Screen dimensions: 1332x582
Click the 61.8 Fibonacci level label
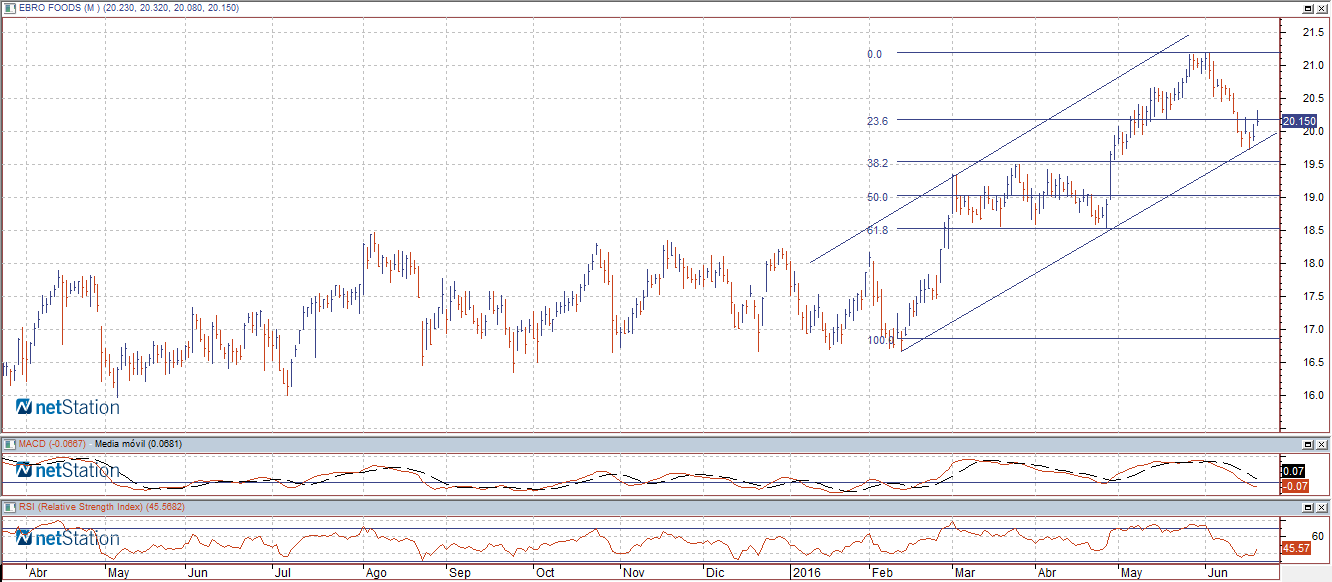pos(878,230)
